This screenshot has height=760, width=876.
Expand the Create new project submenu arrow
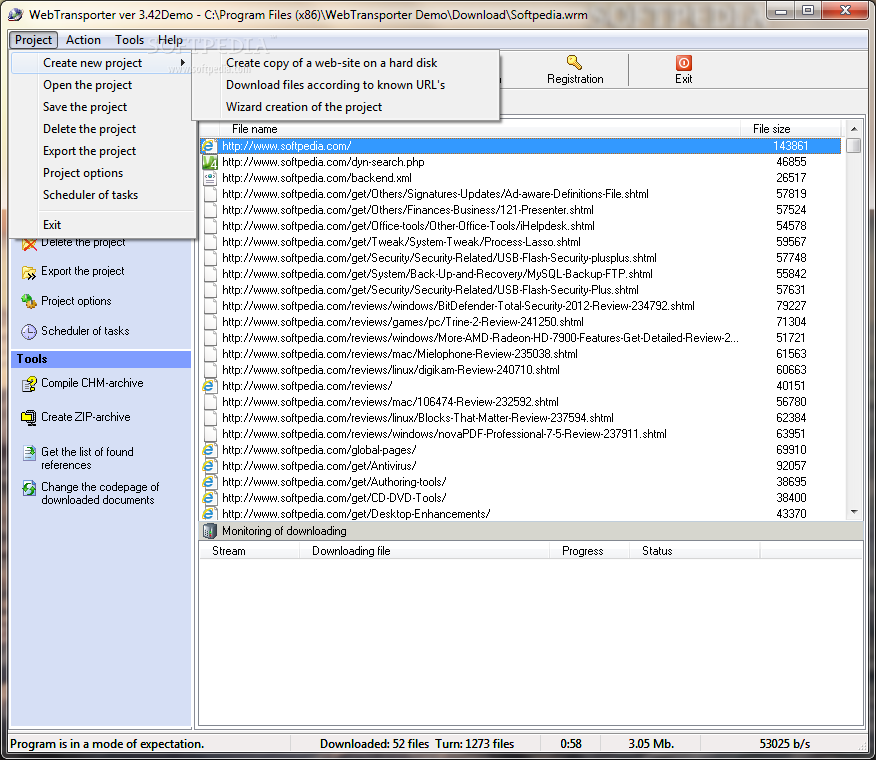[x=182, y=63]
